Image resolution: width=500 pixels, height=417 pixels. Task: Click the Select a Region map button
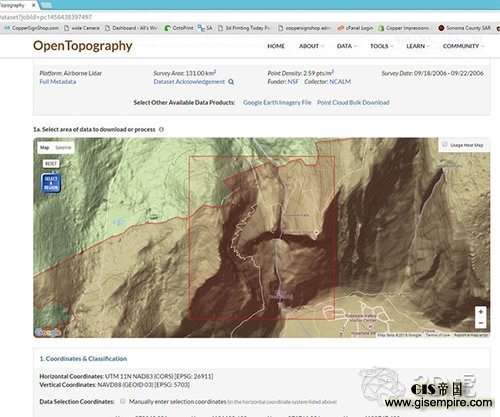pyautogui.click(x=51, y=183)
